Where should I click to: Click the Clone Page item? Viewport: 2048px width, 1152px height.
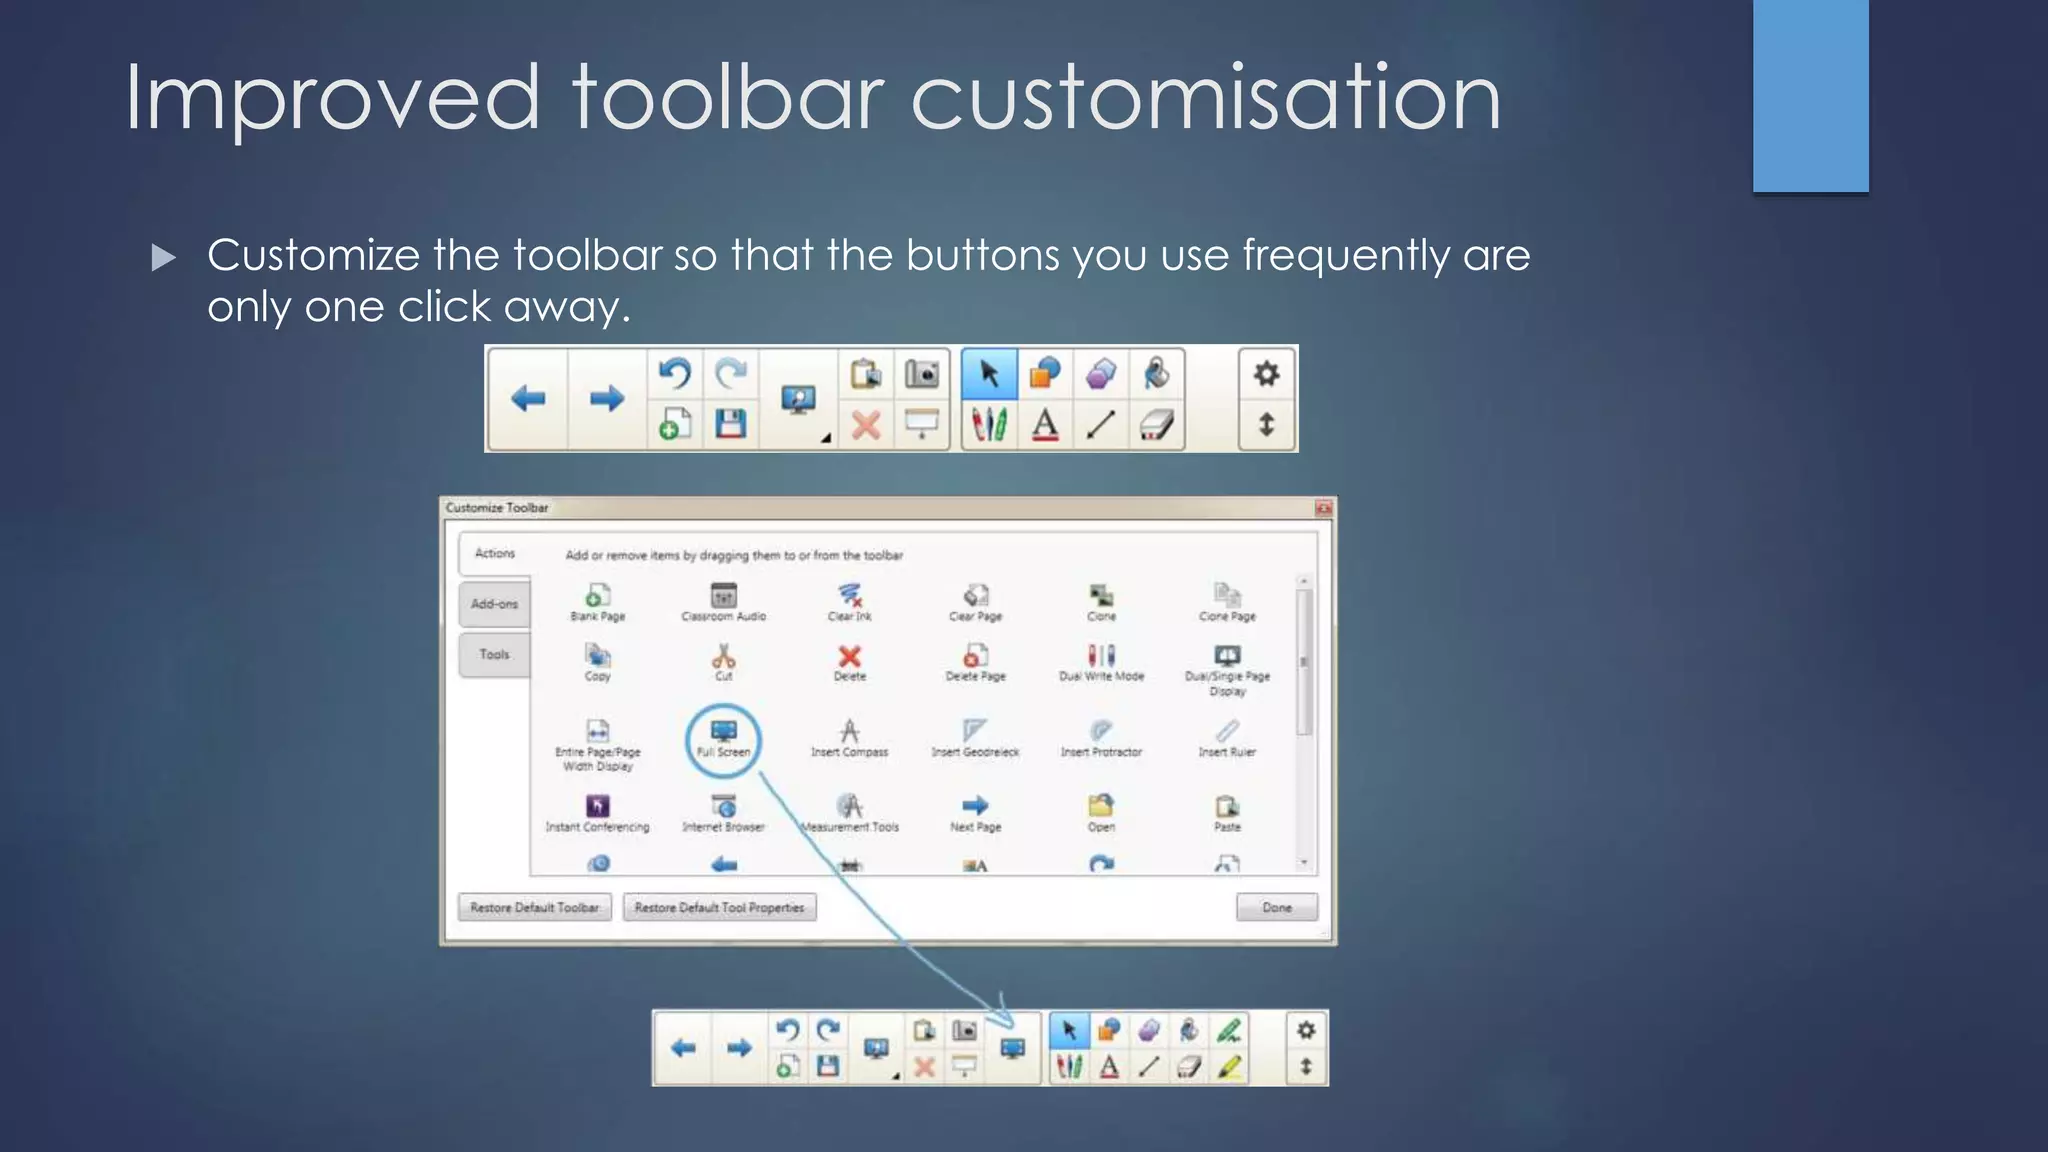1227,603
